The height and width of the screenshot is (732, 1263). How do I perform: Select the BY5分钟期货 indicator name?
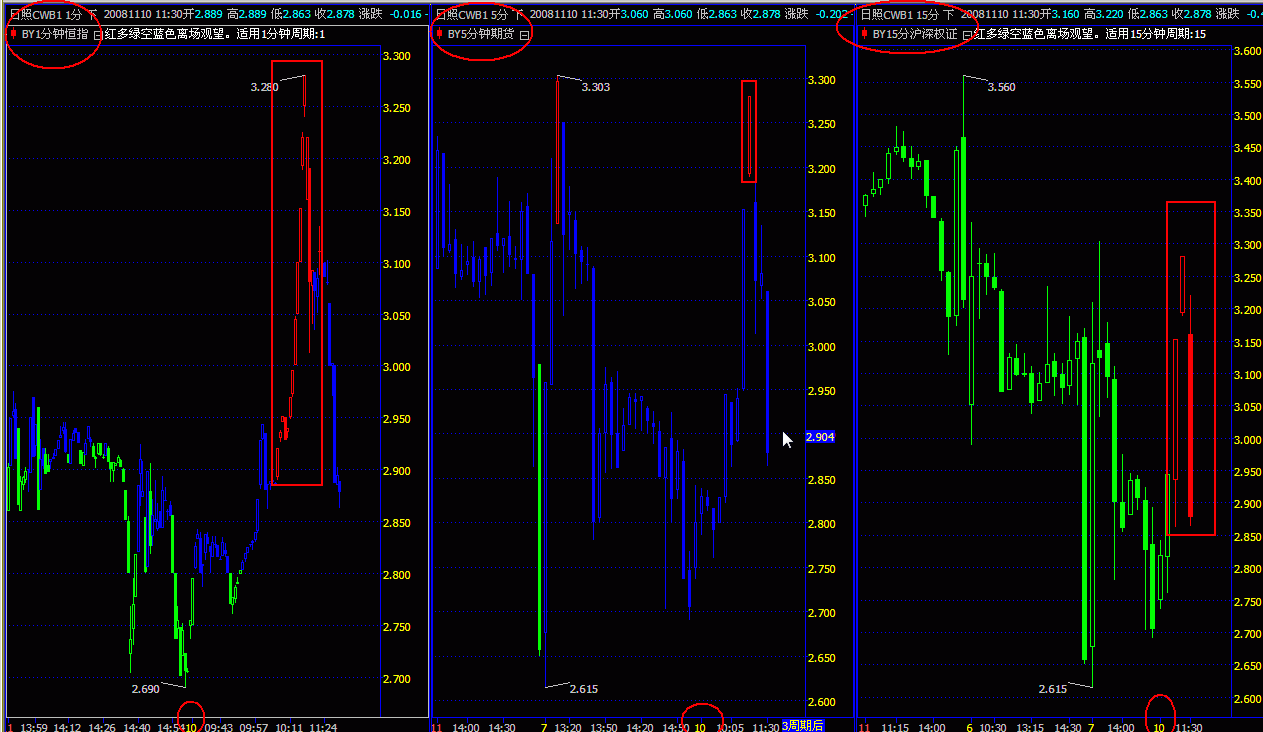pos(481,34)
